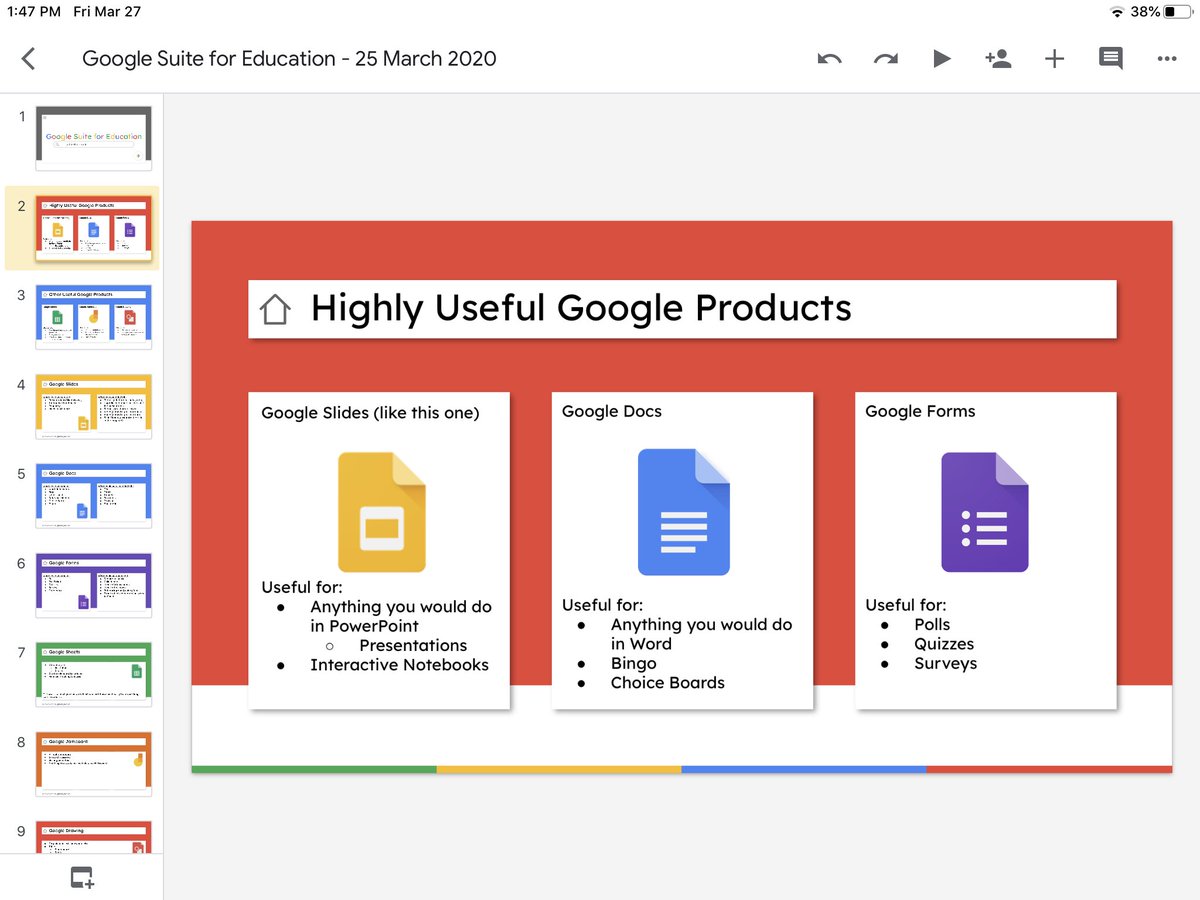This screenshot has height=900, width=1200.
Task: Open slide 6 Google Forms thumbnail
Action: pyautogui.click(x=94, y=585)
